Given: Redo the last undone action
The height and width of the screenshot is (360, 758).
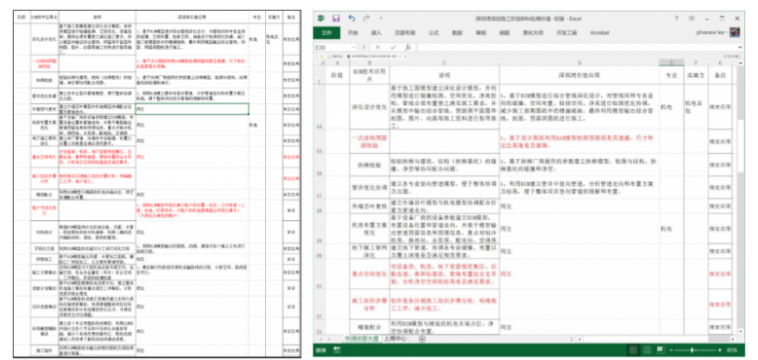Looking at the screenshot, I should click(366, 18).
